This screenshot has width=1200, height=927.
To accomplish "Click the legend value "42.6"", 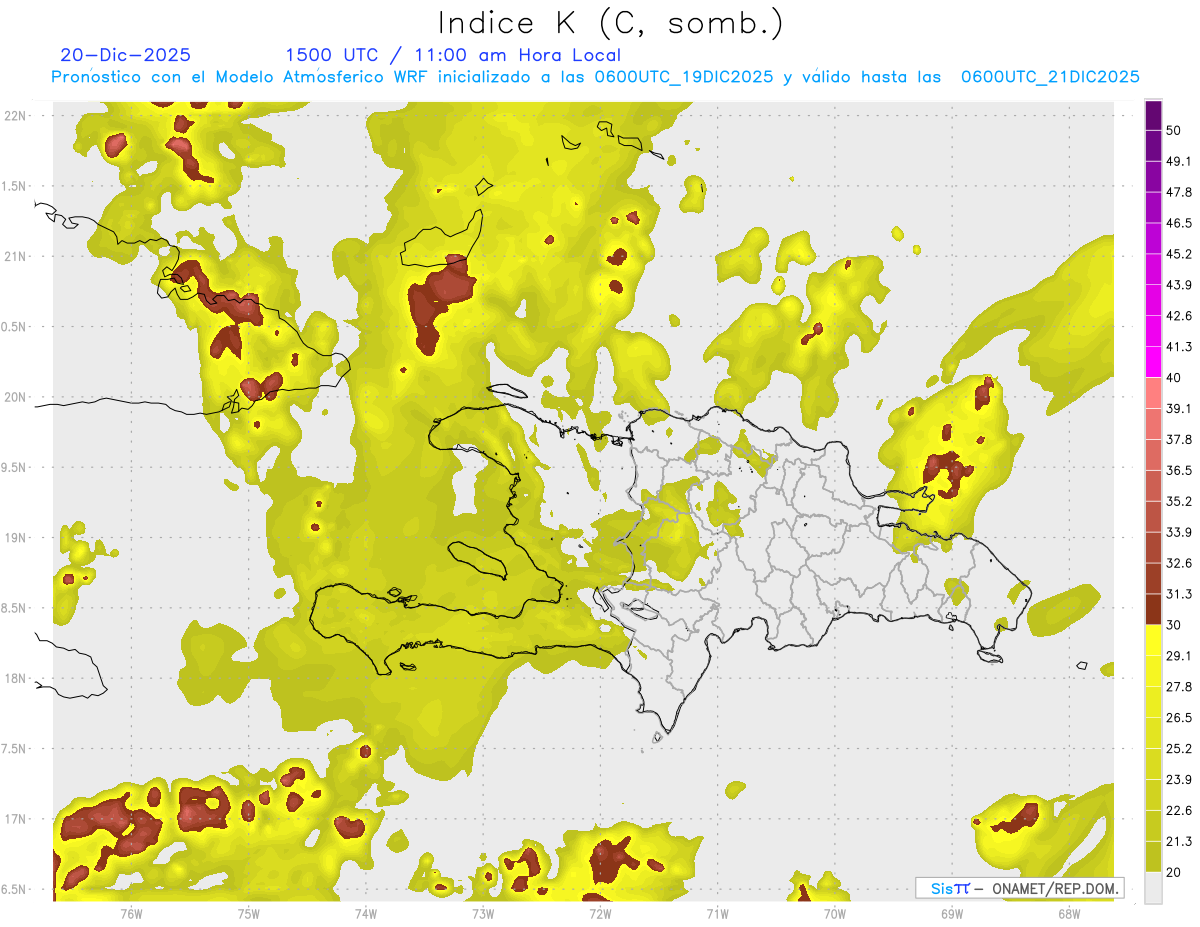I will coord(1180,316).
